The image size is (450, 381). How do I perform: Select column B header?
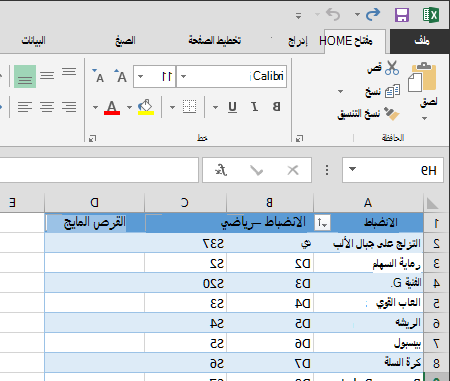[269, 203]
